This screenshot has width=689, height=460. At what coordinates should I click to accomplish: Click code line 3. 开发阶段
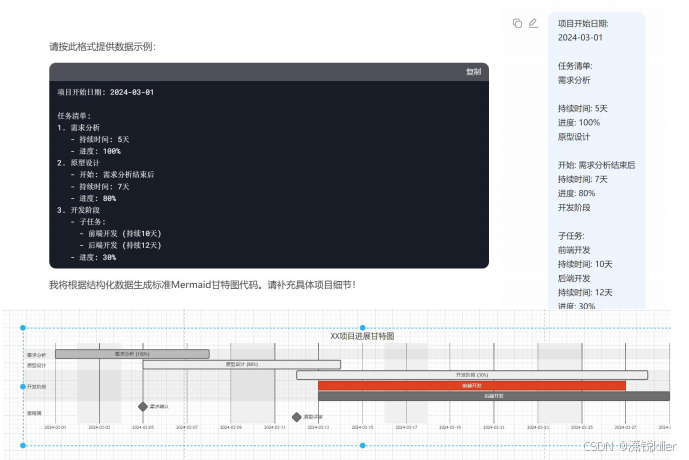[79, 210]
